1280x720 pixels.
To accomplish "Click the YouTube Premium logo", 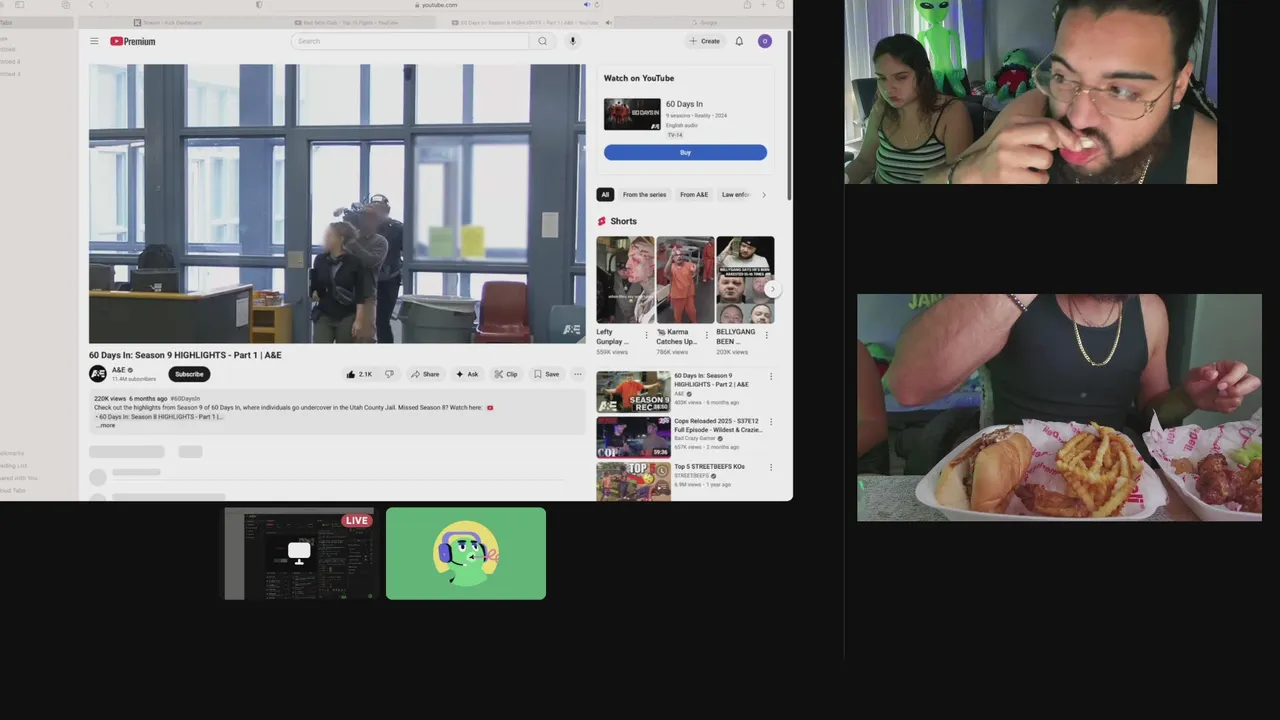I will click(x=133, y=41).
